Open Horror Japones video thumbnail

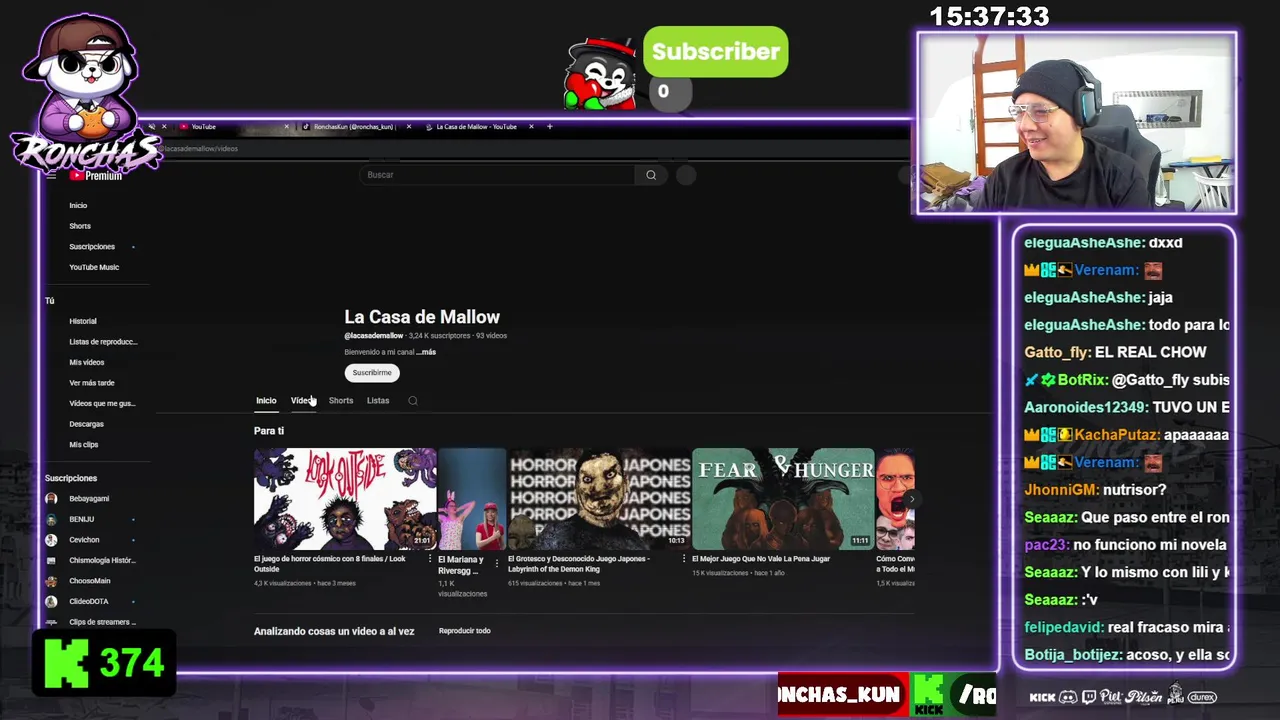coord(599,499)
